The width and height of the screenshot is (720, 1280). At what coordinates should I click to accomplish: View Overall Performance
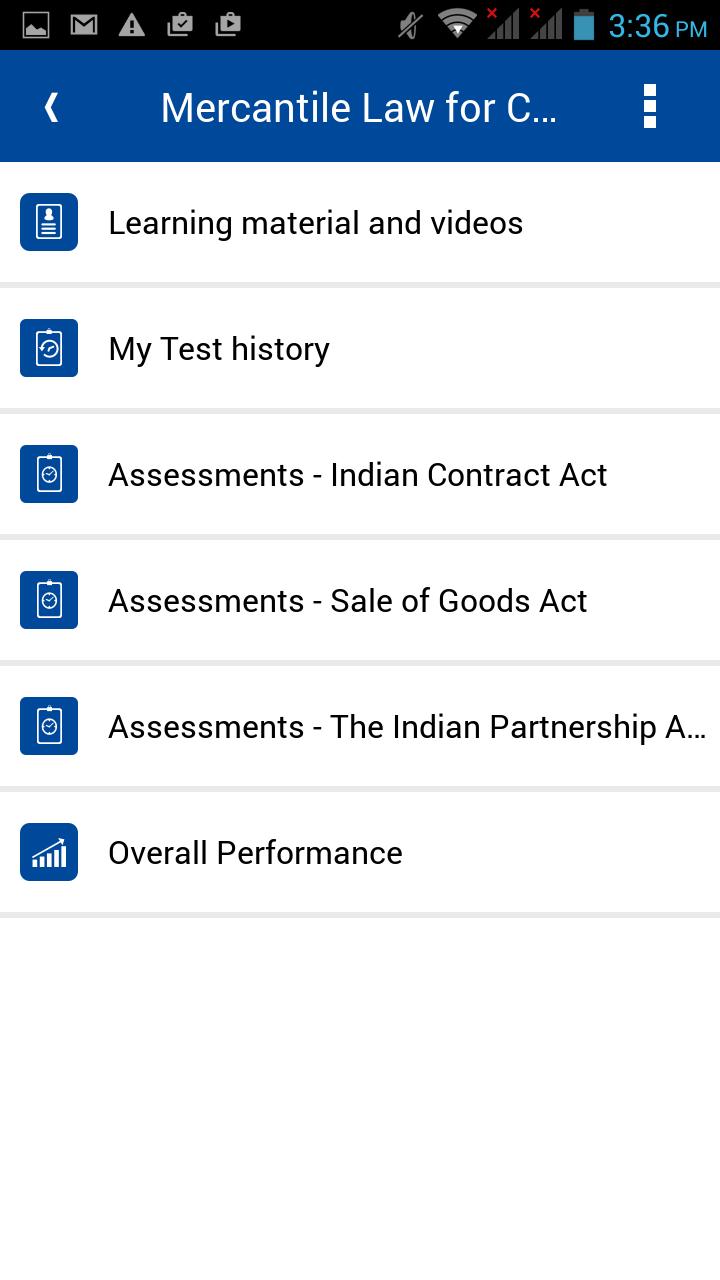tap(255, 853)
